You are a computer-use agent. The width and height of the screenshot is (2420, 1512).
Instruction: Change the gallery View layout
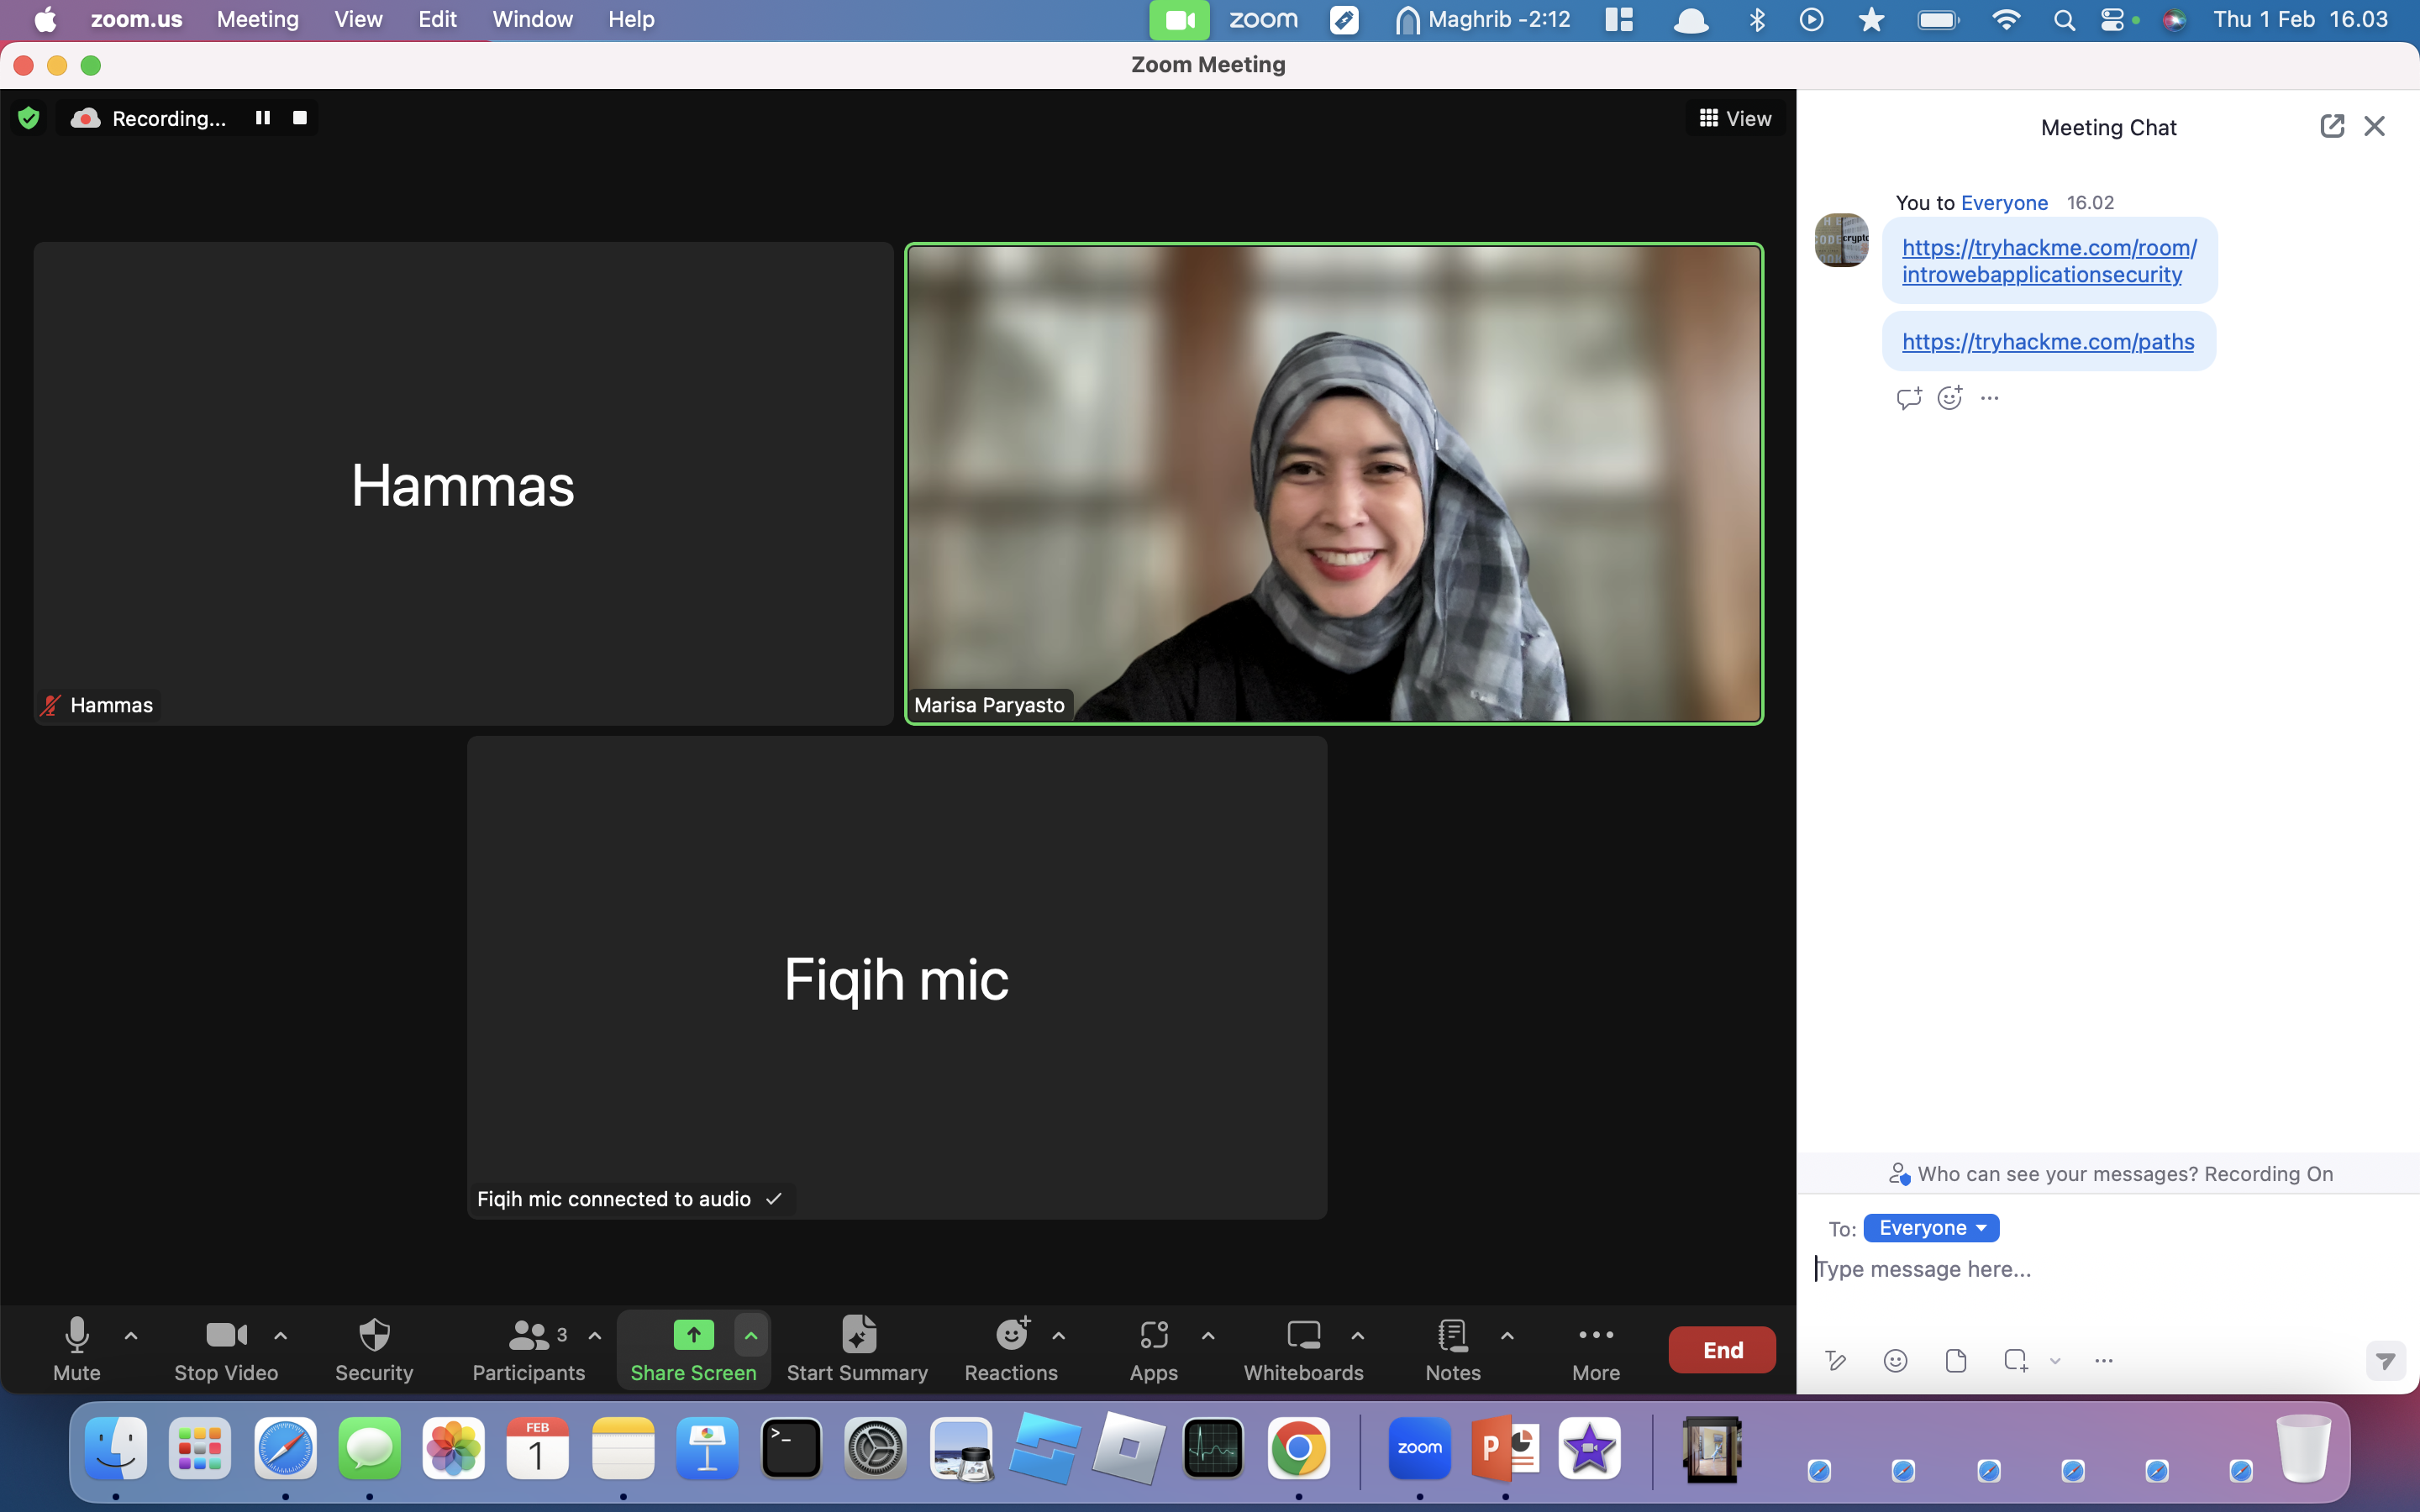[x=1735, y=118]
